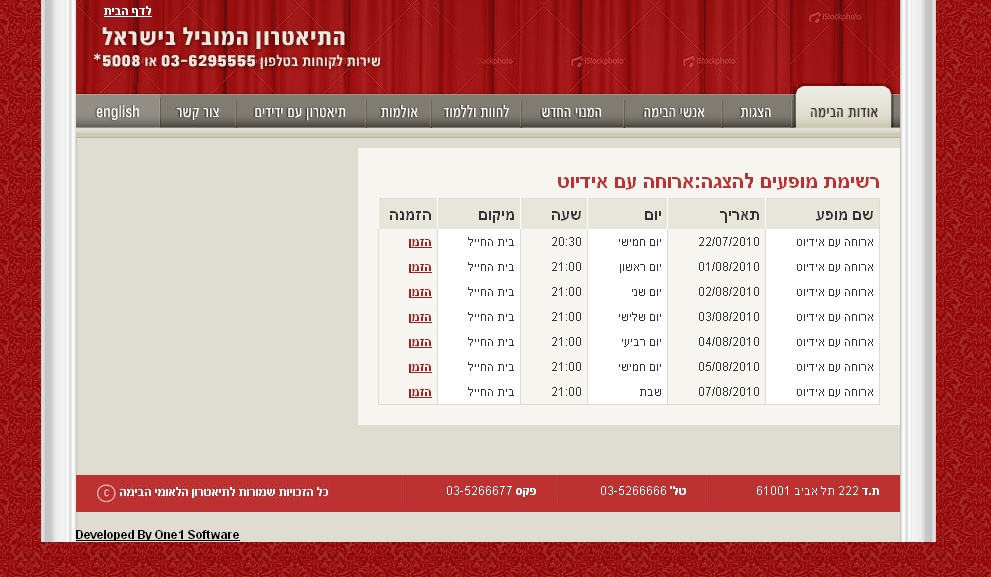Open the אולמות menu item
The width and height of the screenshot is (991, 577).
[x=399, y=112]
